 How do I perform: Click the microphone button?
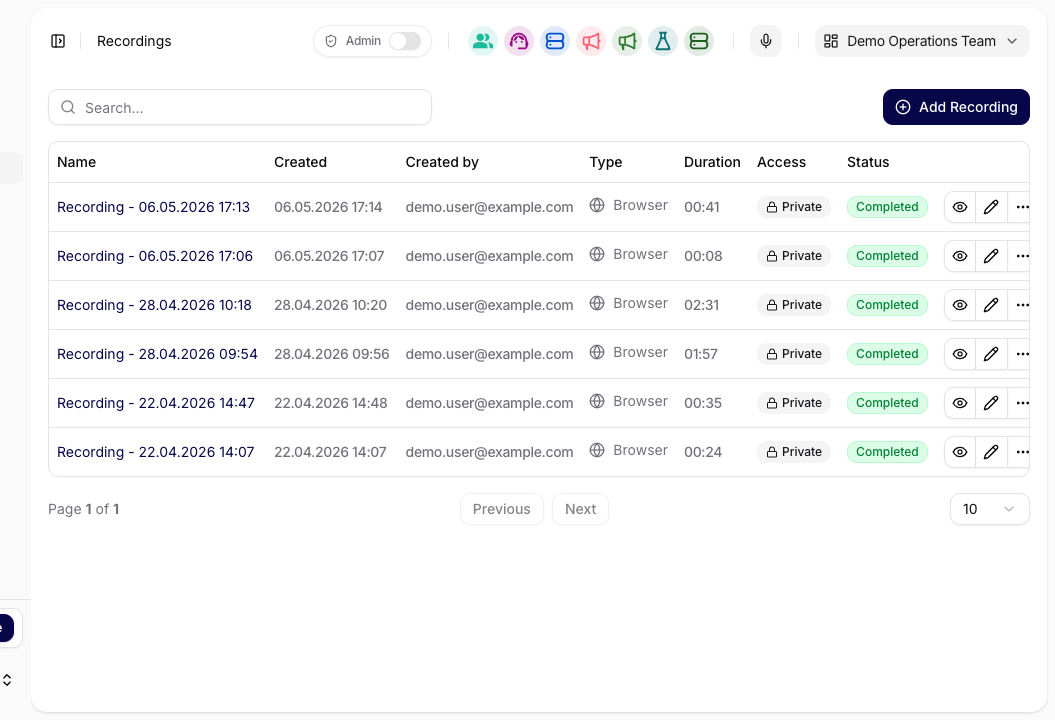coord(766,41)
